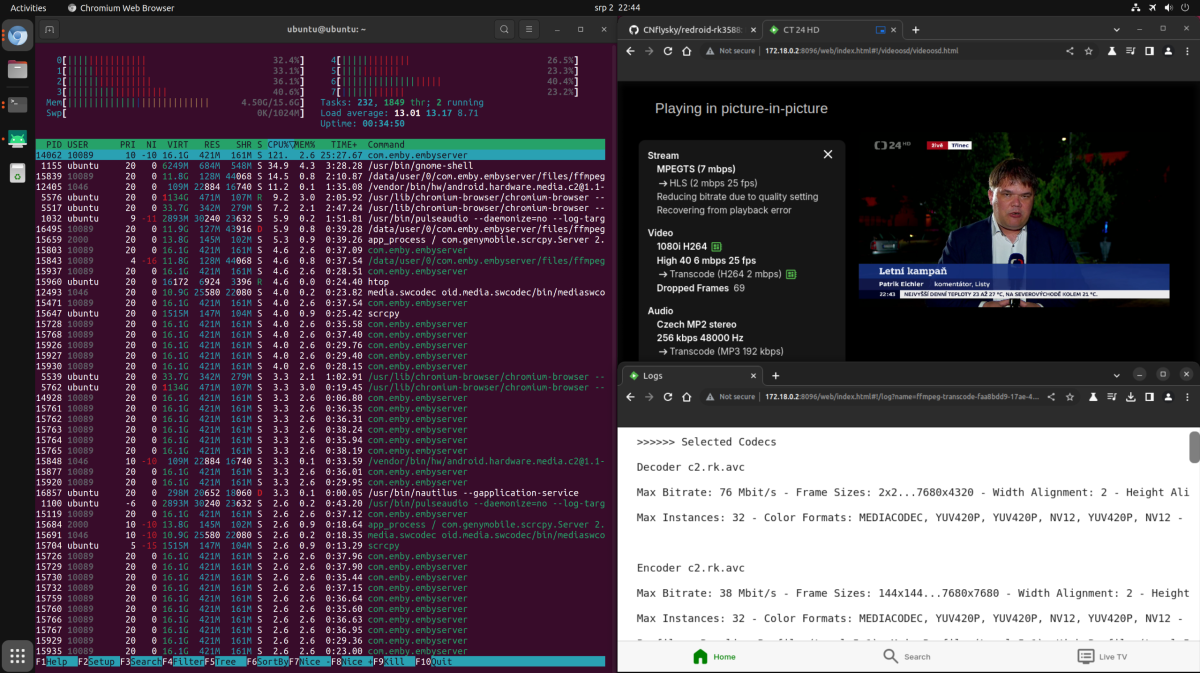The width and height of the screenshot is (1200, 673).
Task: Bookmark the videoosd page with star icon
Action: click(1090, 51)
